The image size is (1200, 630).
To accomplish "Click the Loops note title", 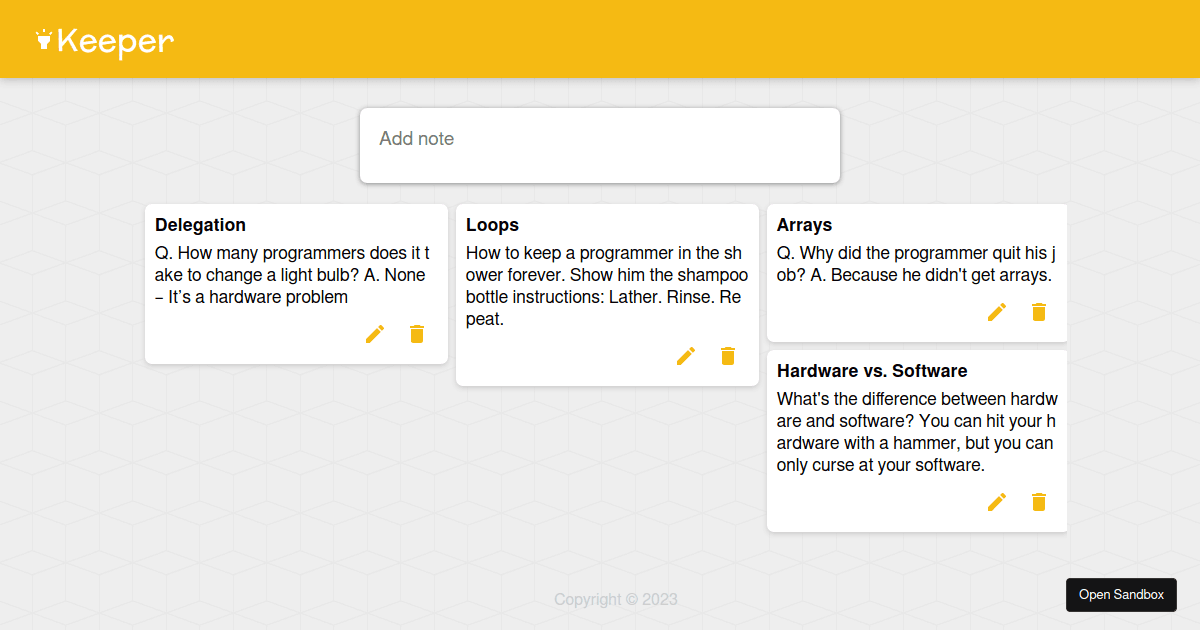I will pos(491,225).
